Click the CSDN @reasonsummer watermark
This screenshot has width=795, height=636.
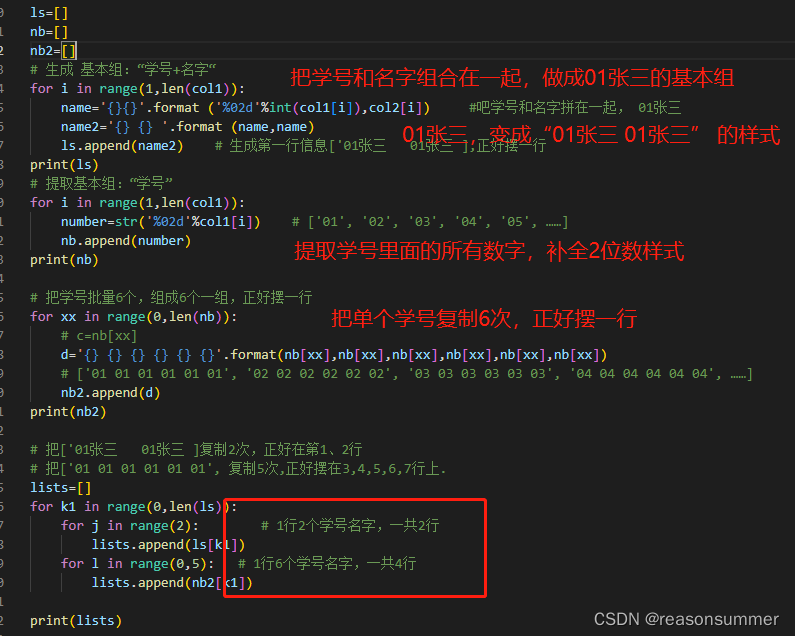coord(686,619)
